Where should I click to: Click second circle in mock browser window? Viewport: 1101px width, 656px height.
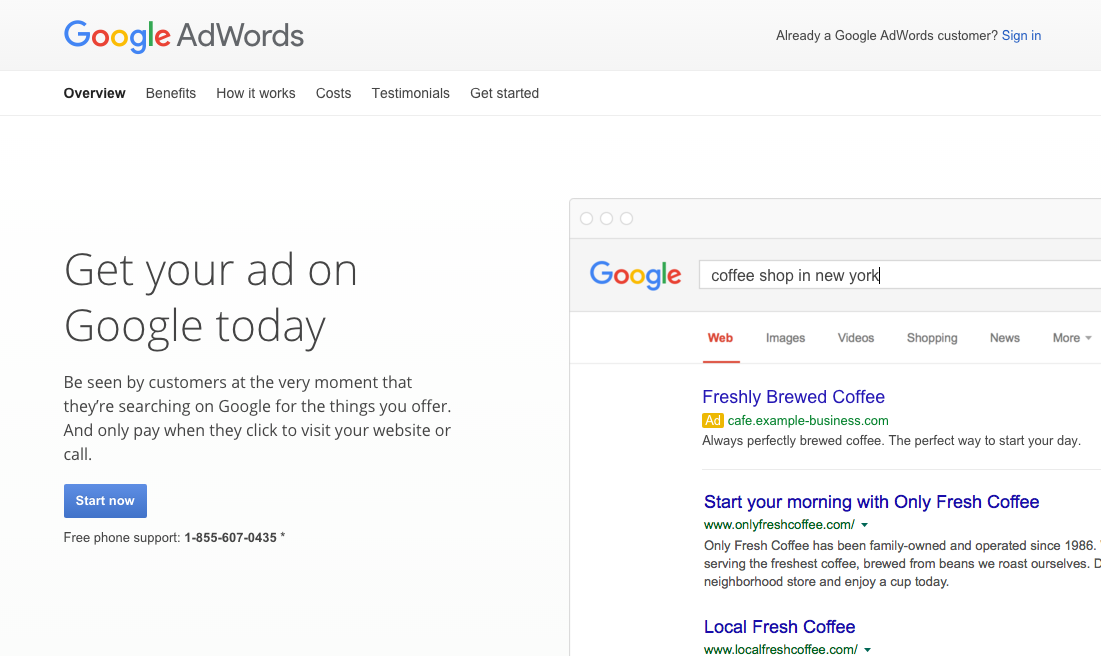point(607,218)
